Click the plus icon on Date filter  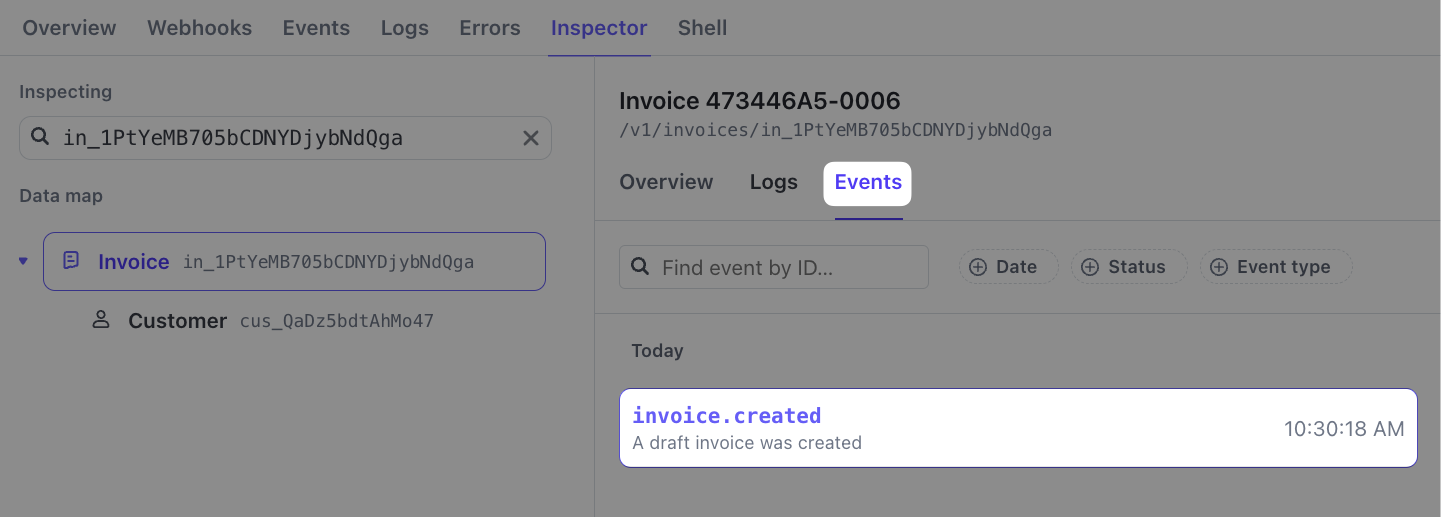(978, 267)
